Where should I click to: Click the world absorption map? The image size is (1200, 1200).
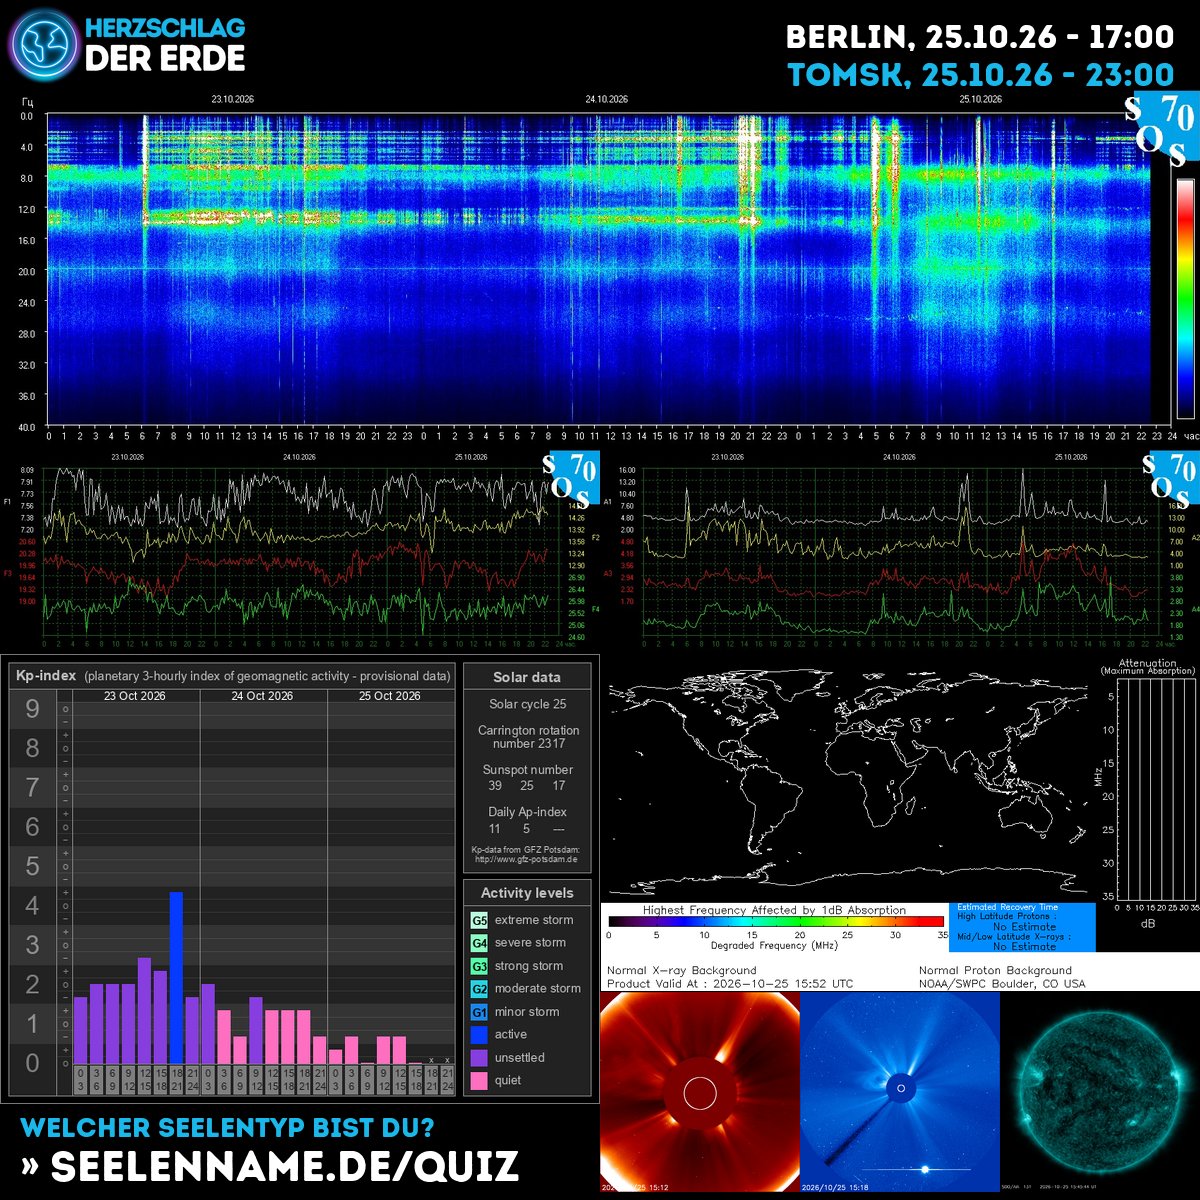click(x=848, y=780)
